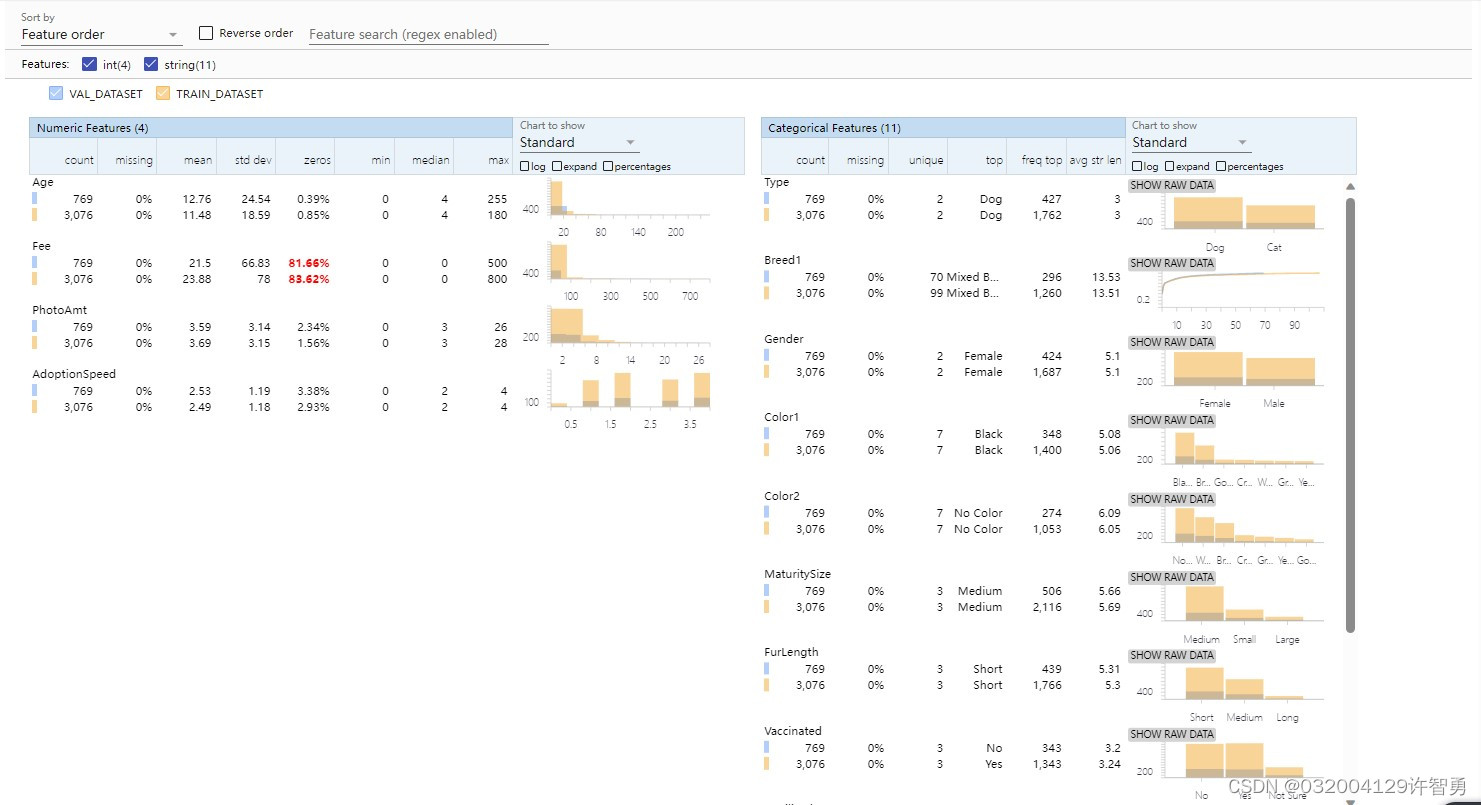Click SHOW RAW DATA for Color1

(x=1172, y=420)
